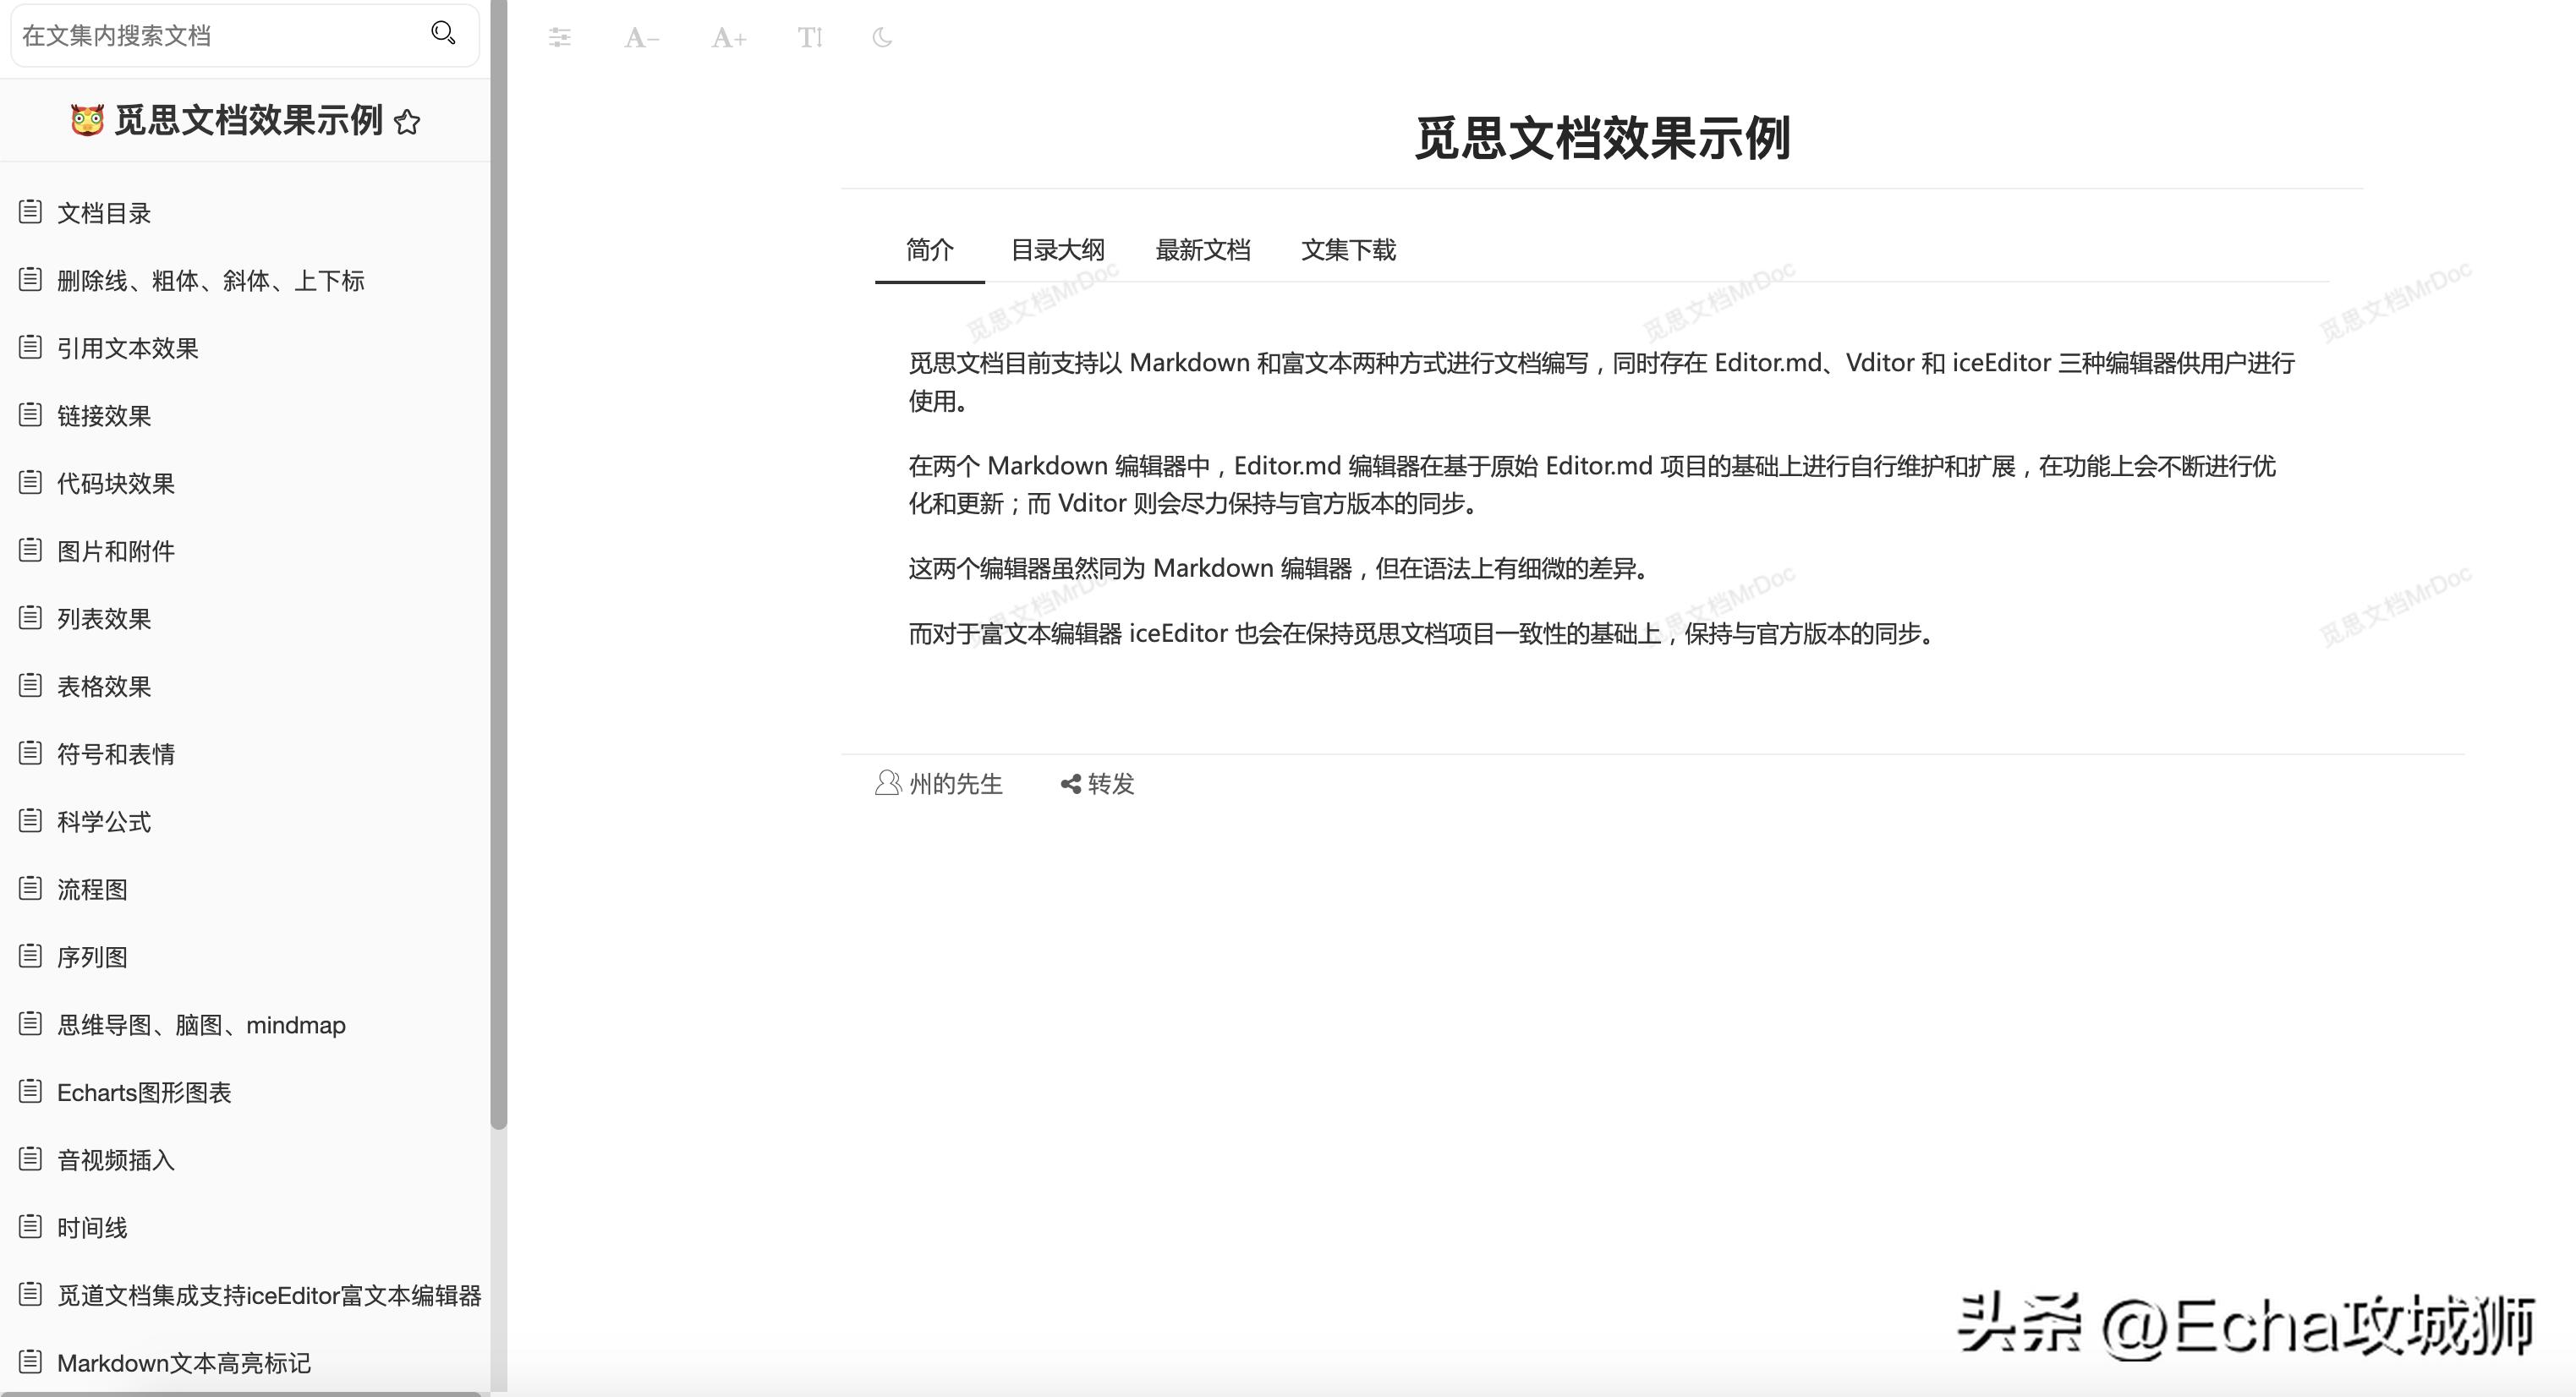Open the 文集下载 download tab
This screenshot has width=2576, height=1397.
point(1349,250)
